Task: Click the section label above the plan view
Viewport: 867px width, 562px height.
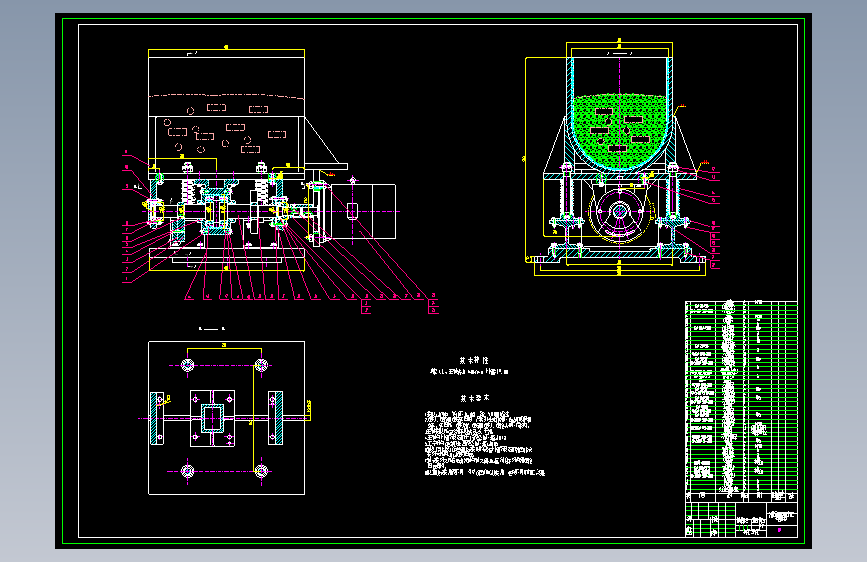Action: click(x=212, y=329)
